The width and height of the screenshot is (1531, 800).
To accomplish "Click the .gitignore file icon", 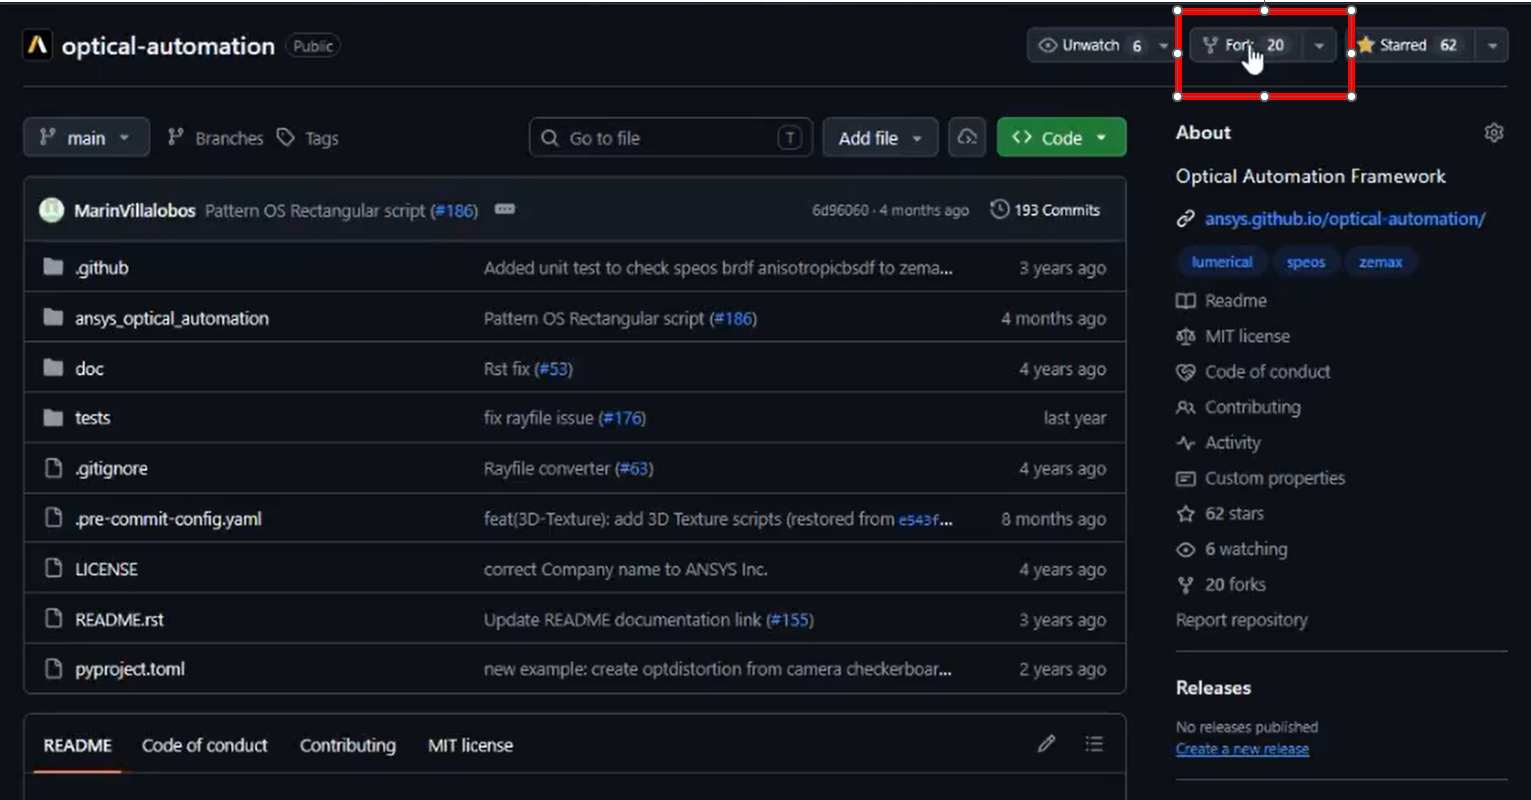I will 54,468.
